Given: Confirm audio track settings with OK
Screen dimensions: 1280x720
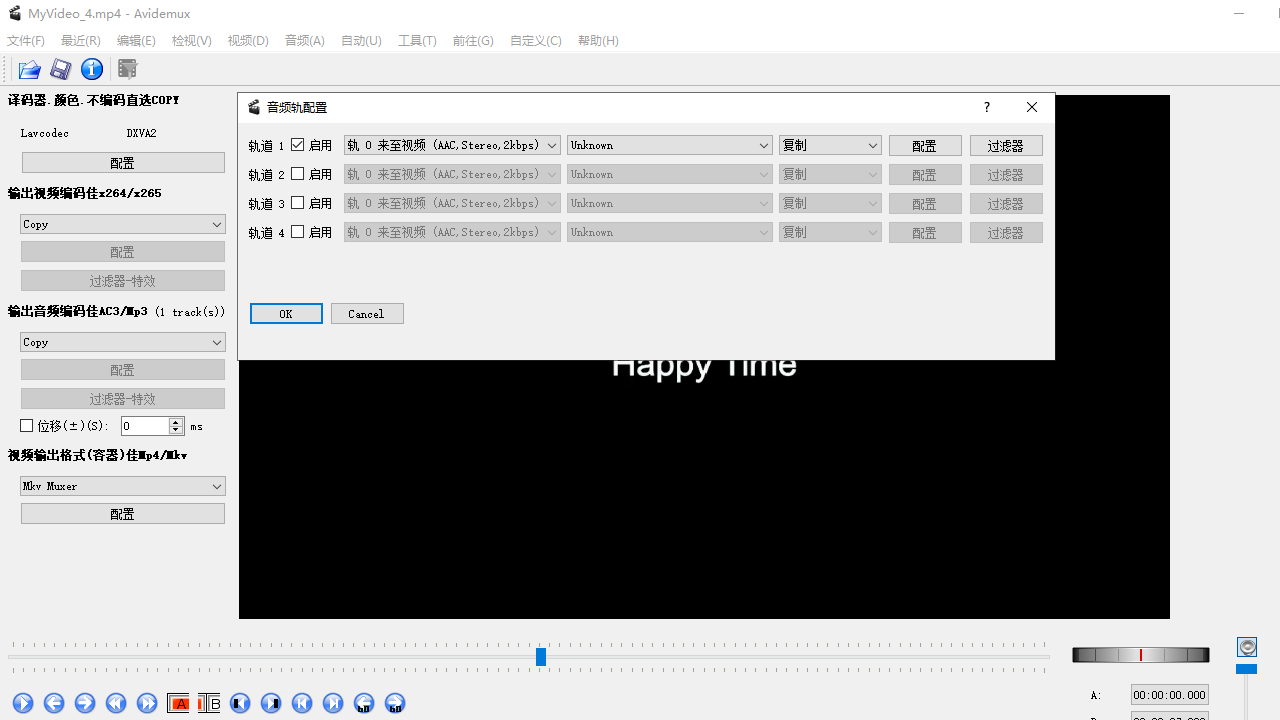Looking at the screenshot, I should click(286, 313).
